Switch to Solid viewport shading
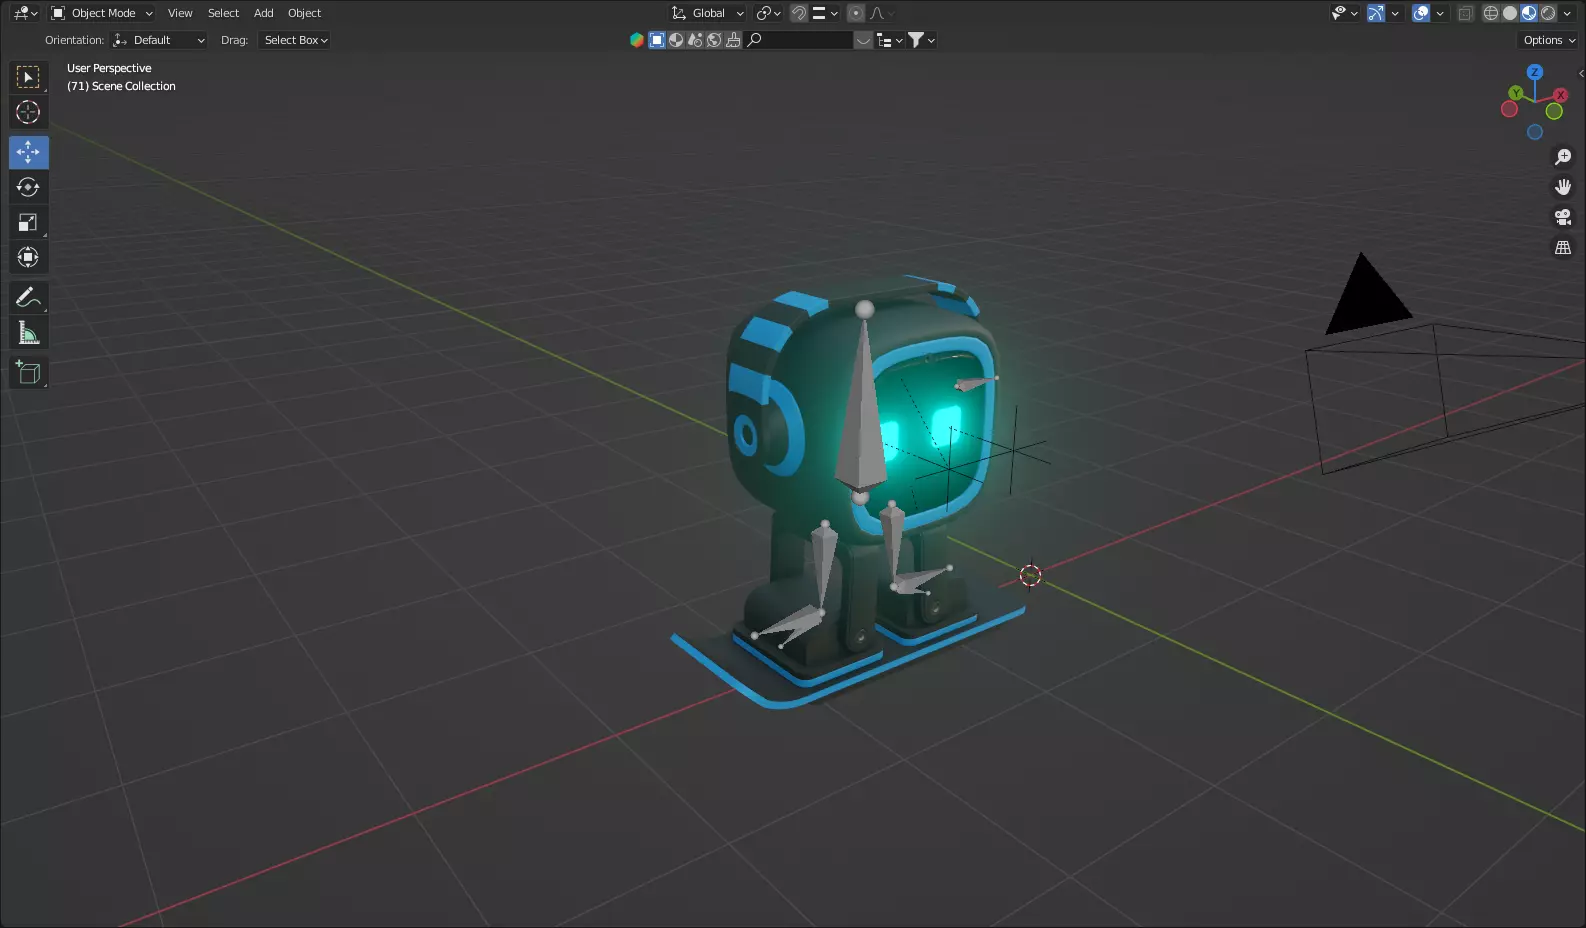The image size is (1586, 928). 1510,13
